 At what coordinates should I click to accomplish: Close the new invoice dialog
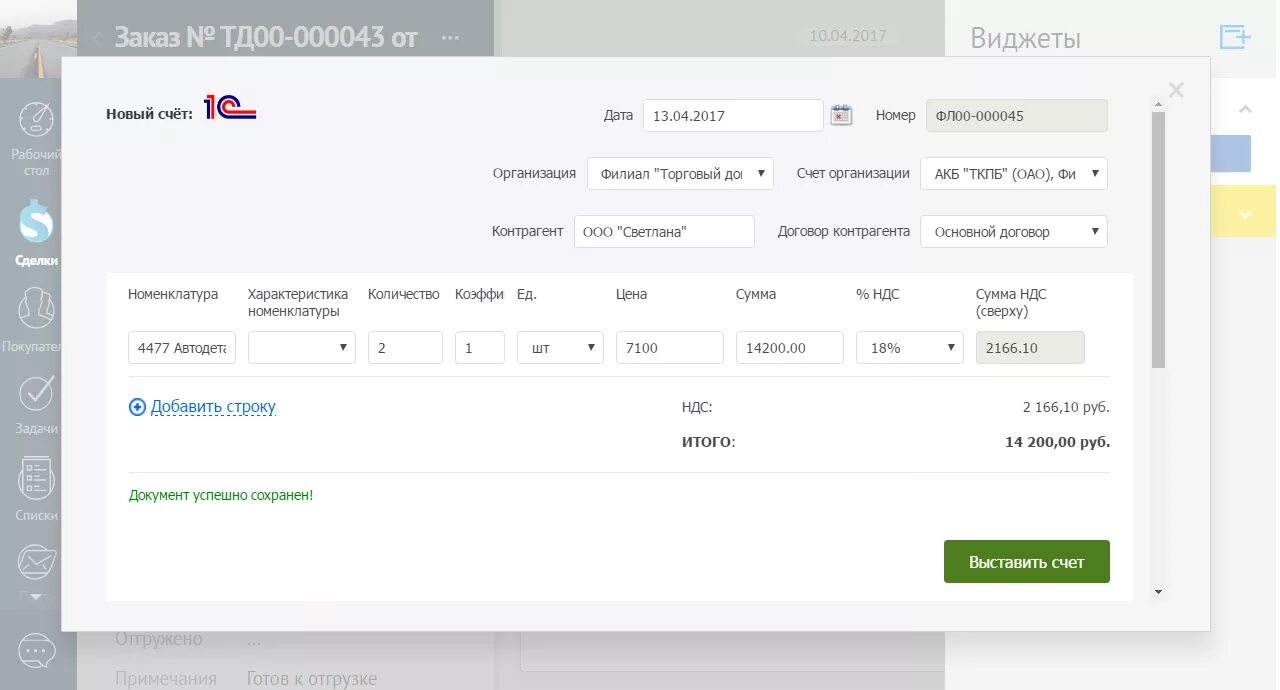[x=1176, y=90]
